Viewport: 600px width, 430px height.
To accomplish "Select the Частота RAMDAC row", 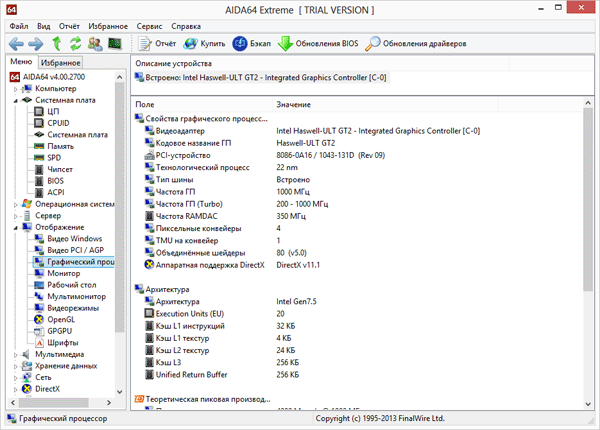I will click(225, 216).
